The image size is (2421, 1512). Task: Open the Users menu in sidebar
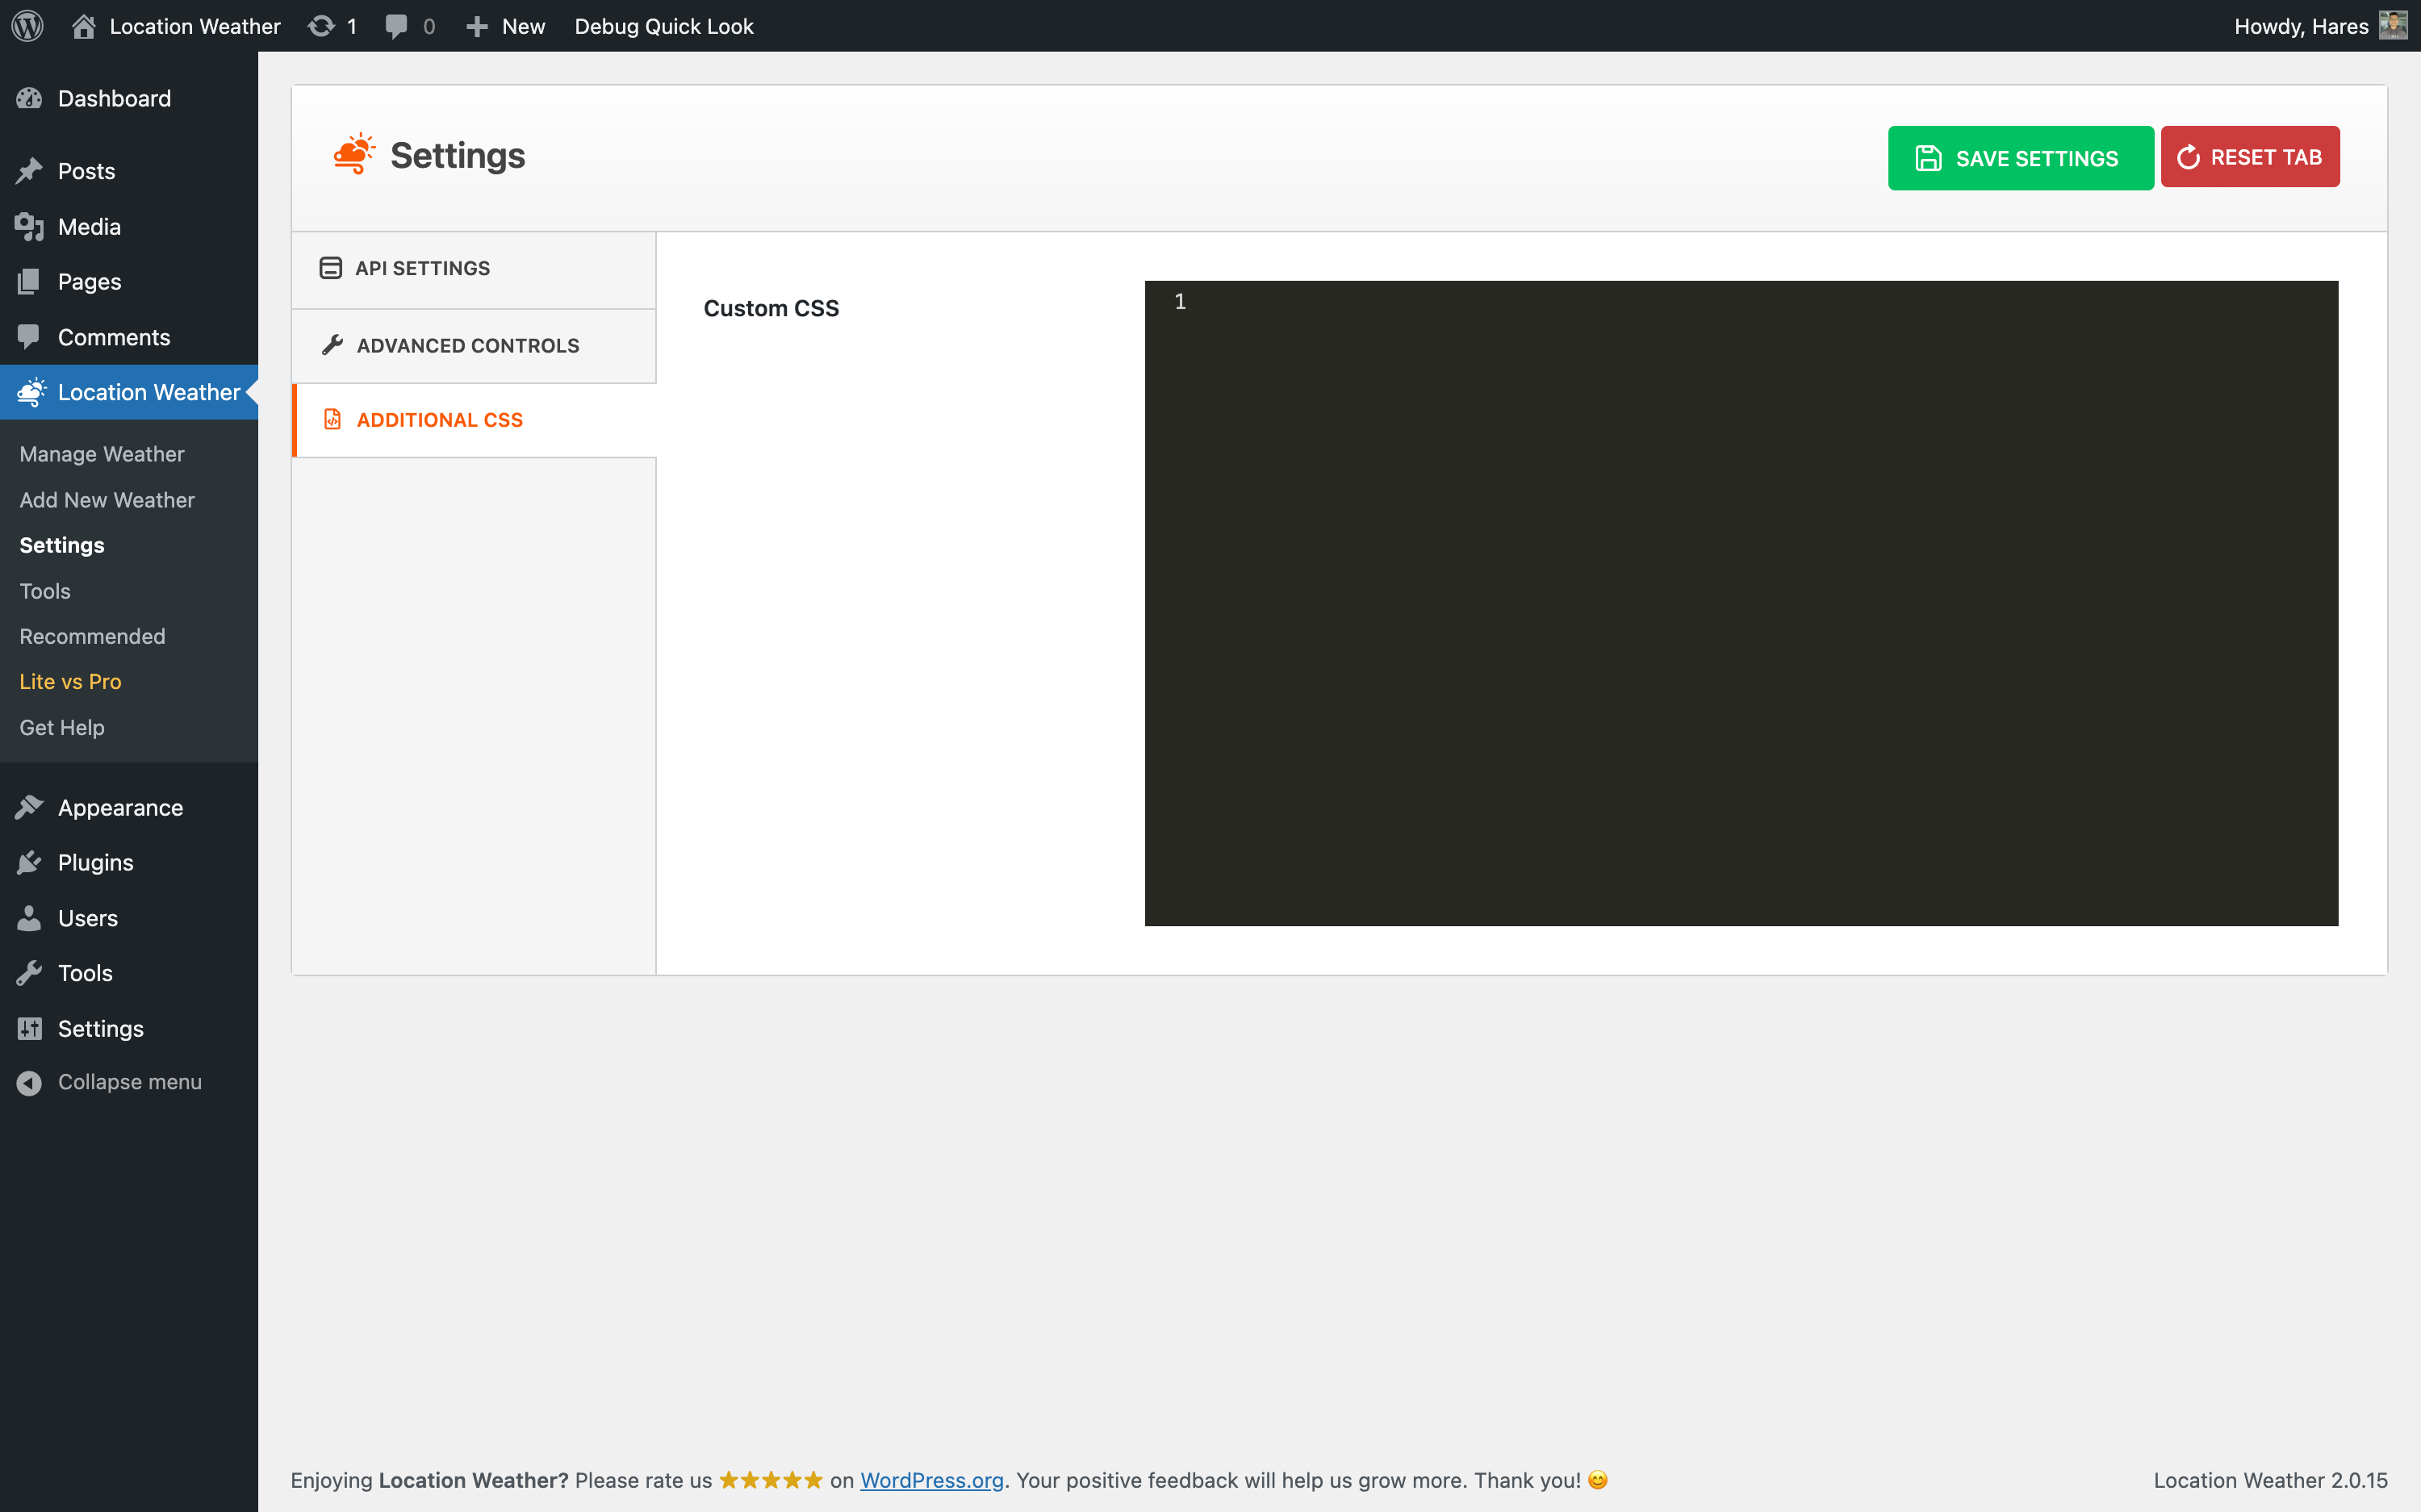click(87, 918)
